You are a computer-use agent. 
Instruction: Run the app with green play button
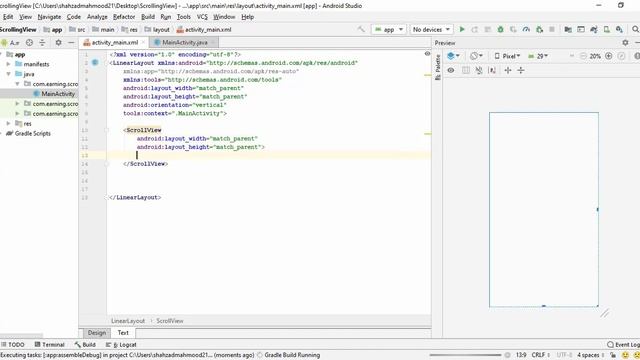pyautogui.click(x=462, y=29)
